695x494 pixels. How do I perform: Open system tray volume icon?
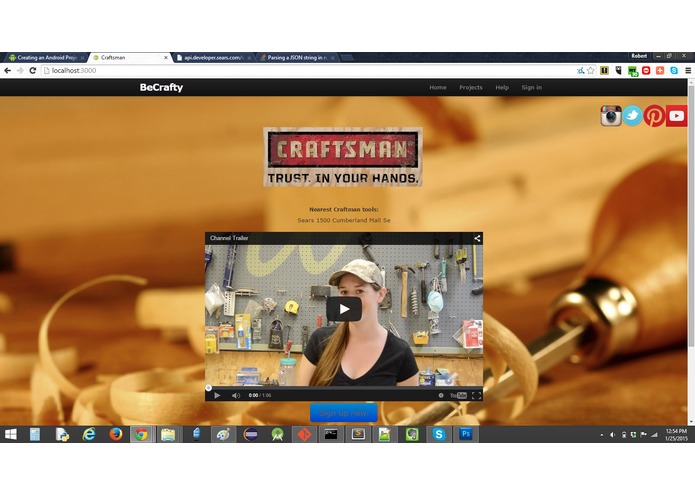(613, 435)
